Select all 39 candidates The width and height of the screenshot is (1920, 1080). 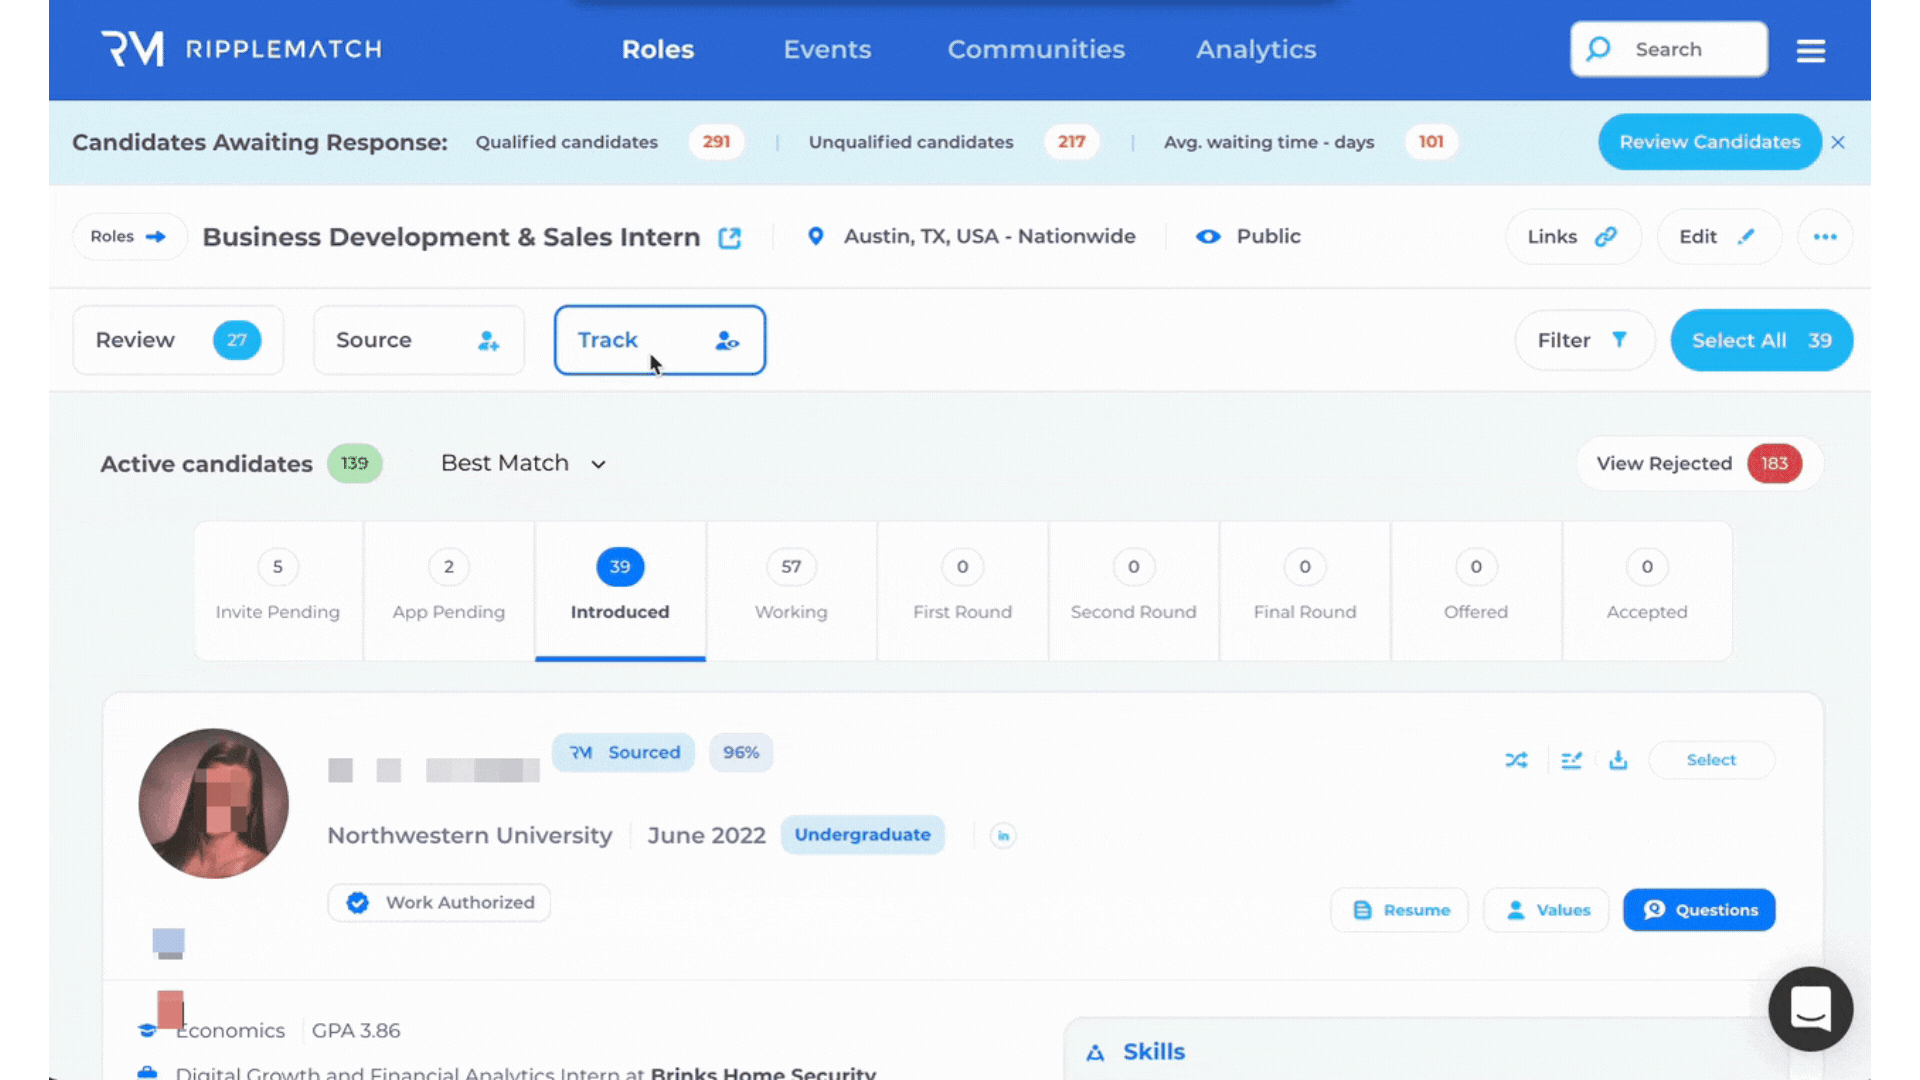[x=1761, y=340]
